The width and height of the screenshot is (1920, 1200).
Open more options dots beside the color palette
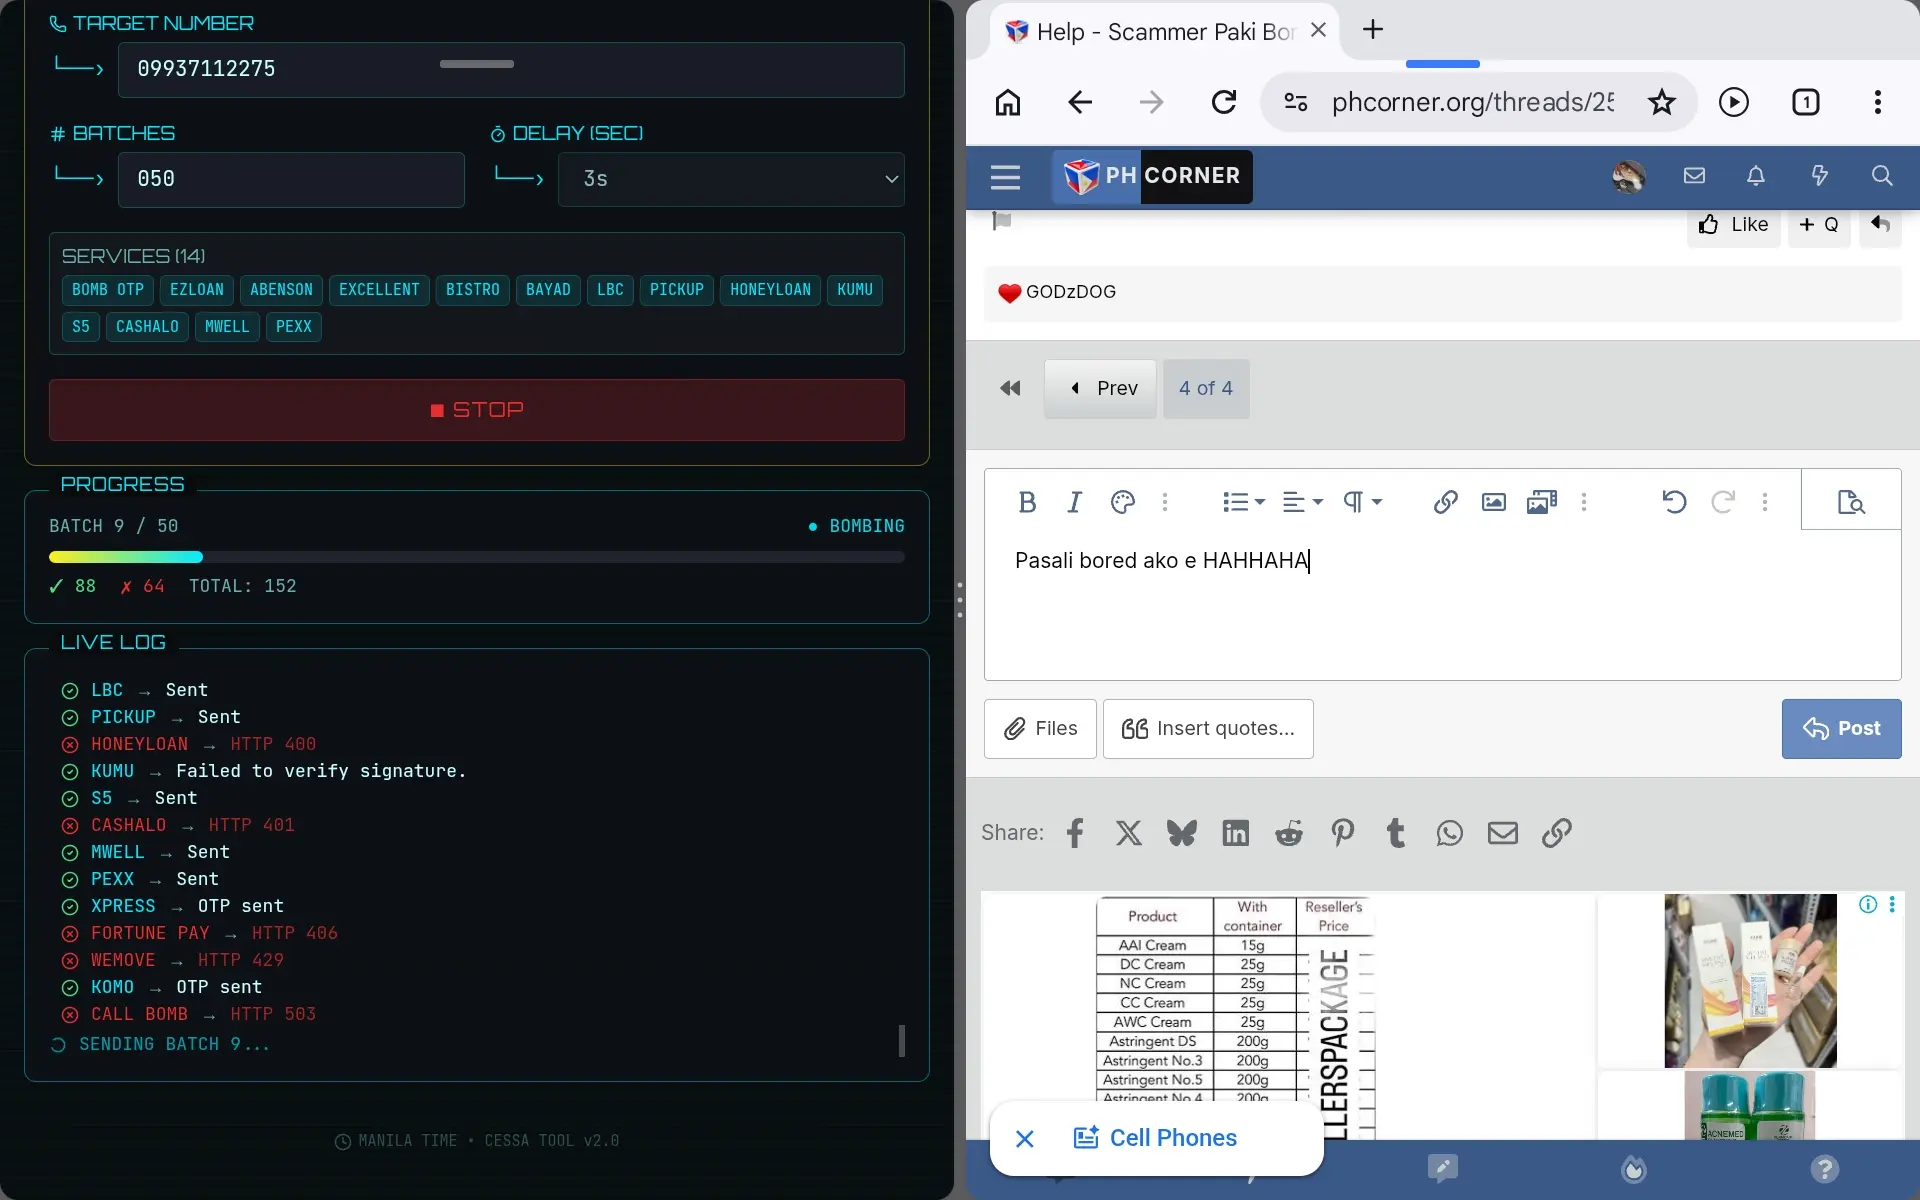click(1165, 502)
